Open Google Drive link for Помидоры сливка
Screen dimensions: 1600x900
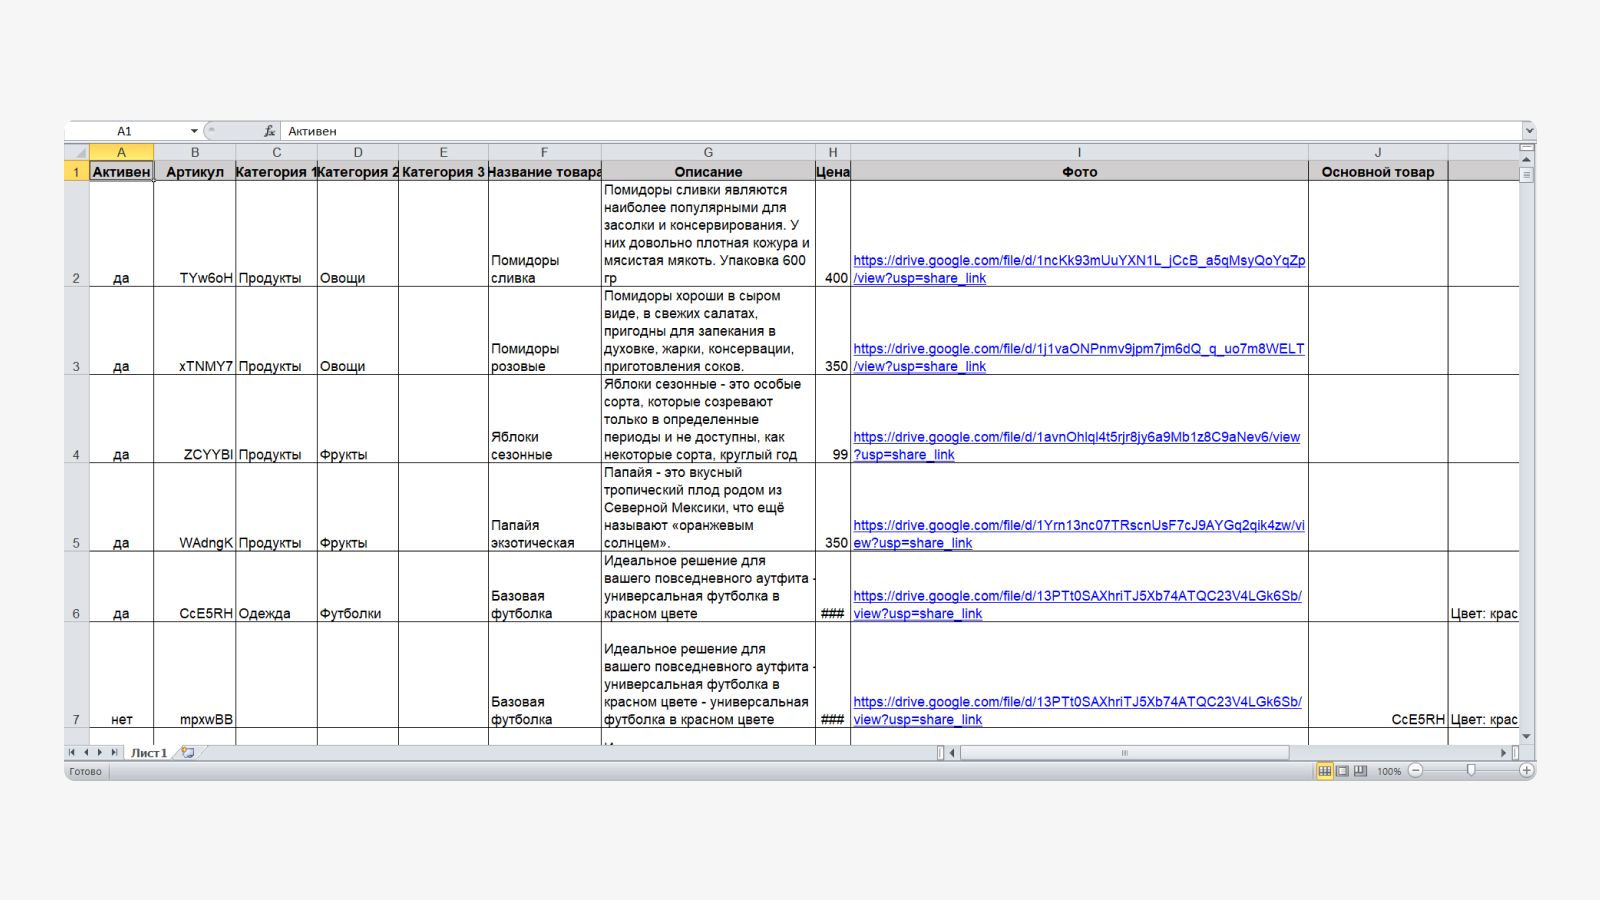click(1079, 269)
